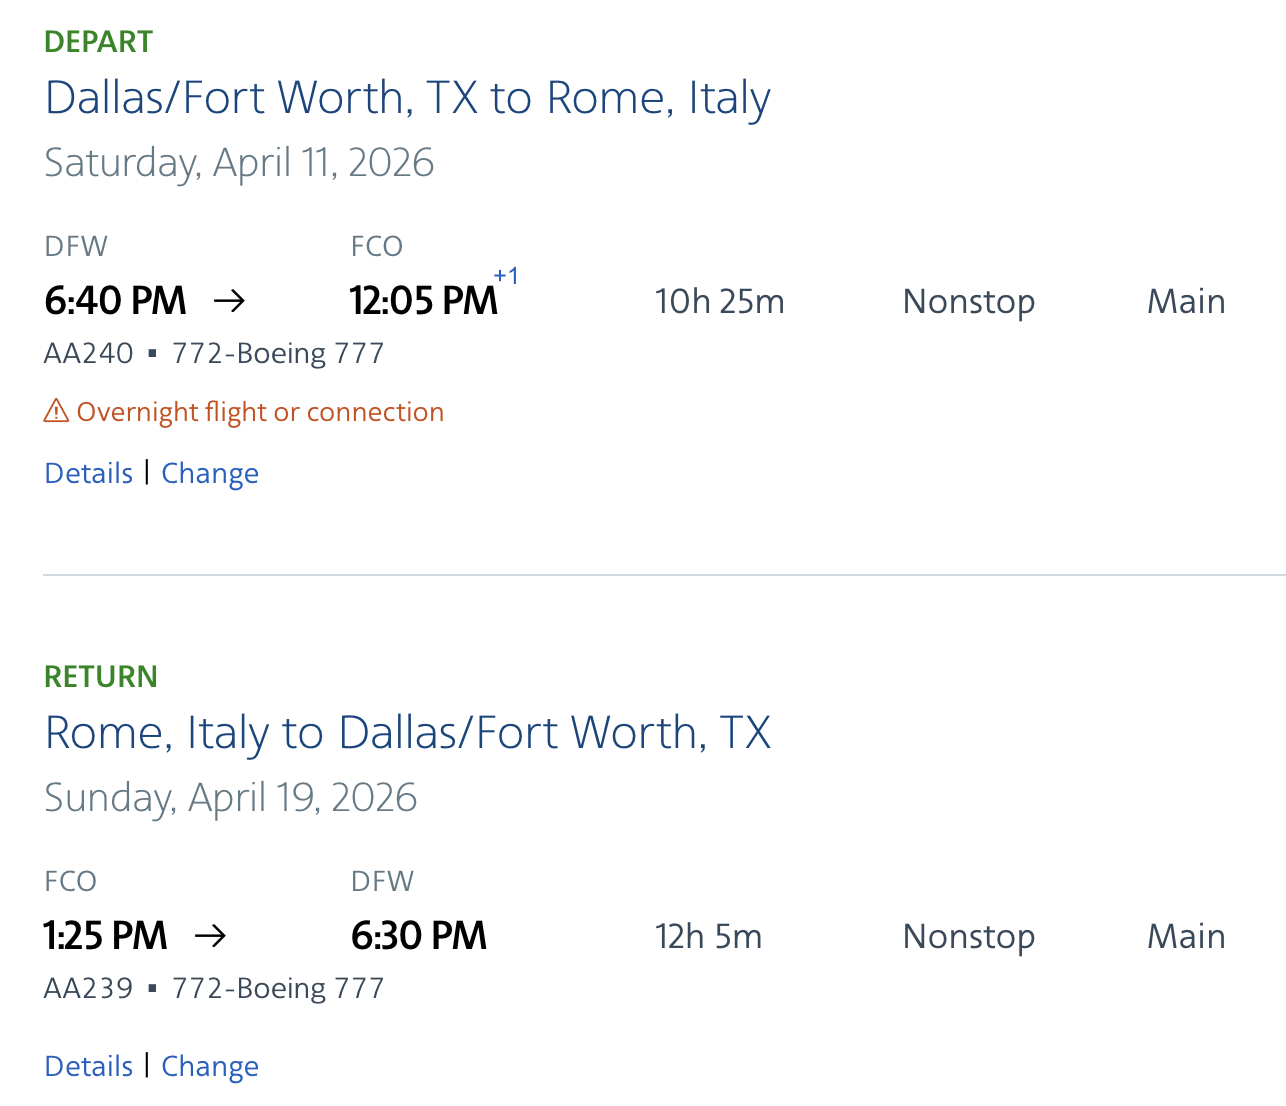
Task: Click the Nonstop label on the return flight
Action: [x=968, y=936]
